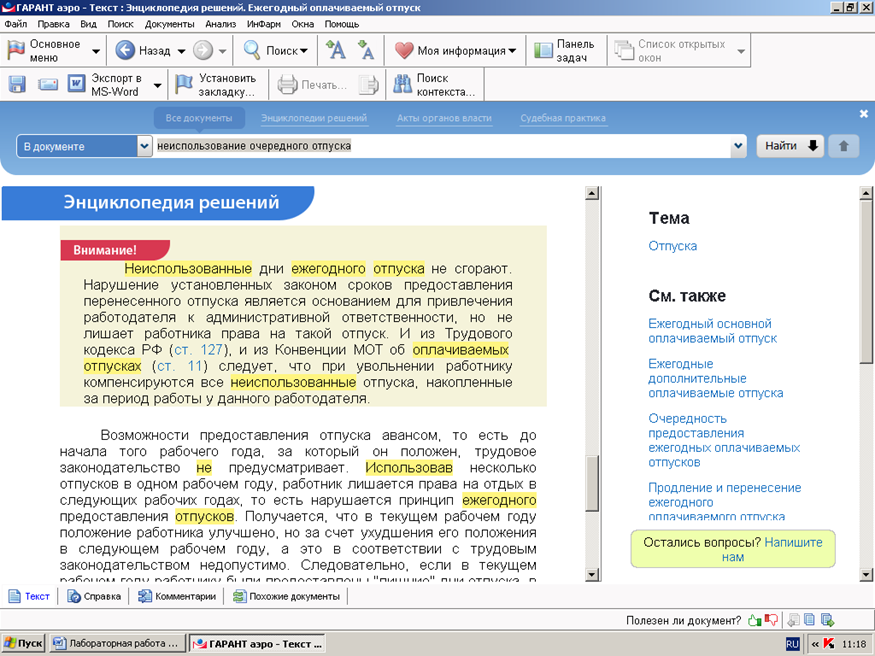
Task: Decrease font size with the A-down icon
Action: 366,50
